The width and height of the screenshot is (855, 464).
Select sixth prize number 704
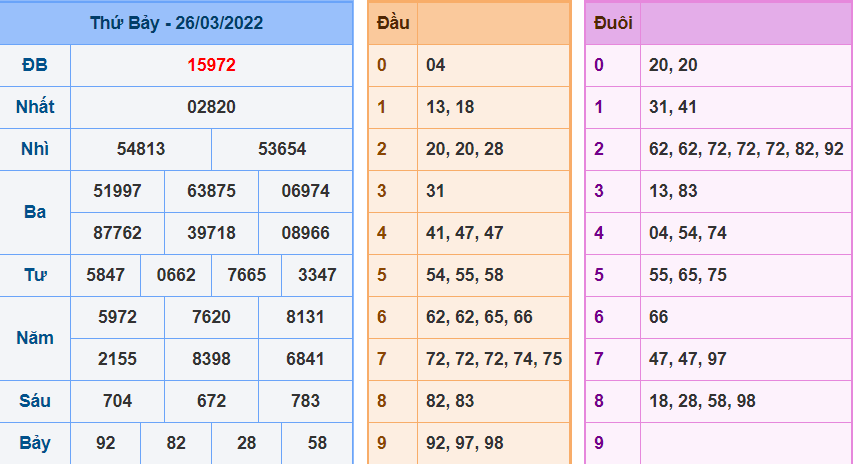[x=117, y=401]
